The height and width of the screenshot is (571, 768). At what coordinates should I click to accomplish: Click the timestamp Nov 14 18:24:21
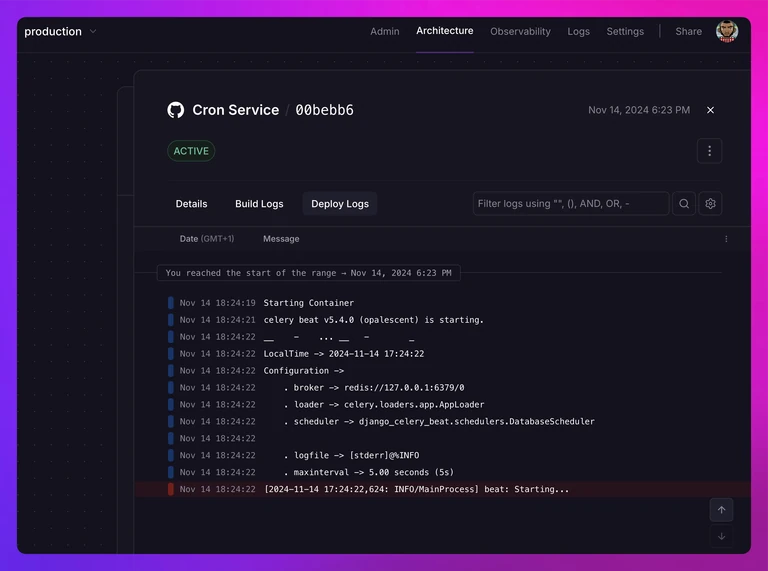[x=217, y=320]
